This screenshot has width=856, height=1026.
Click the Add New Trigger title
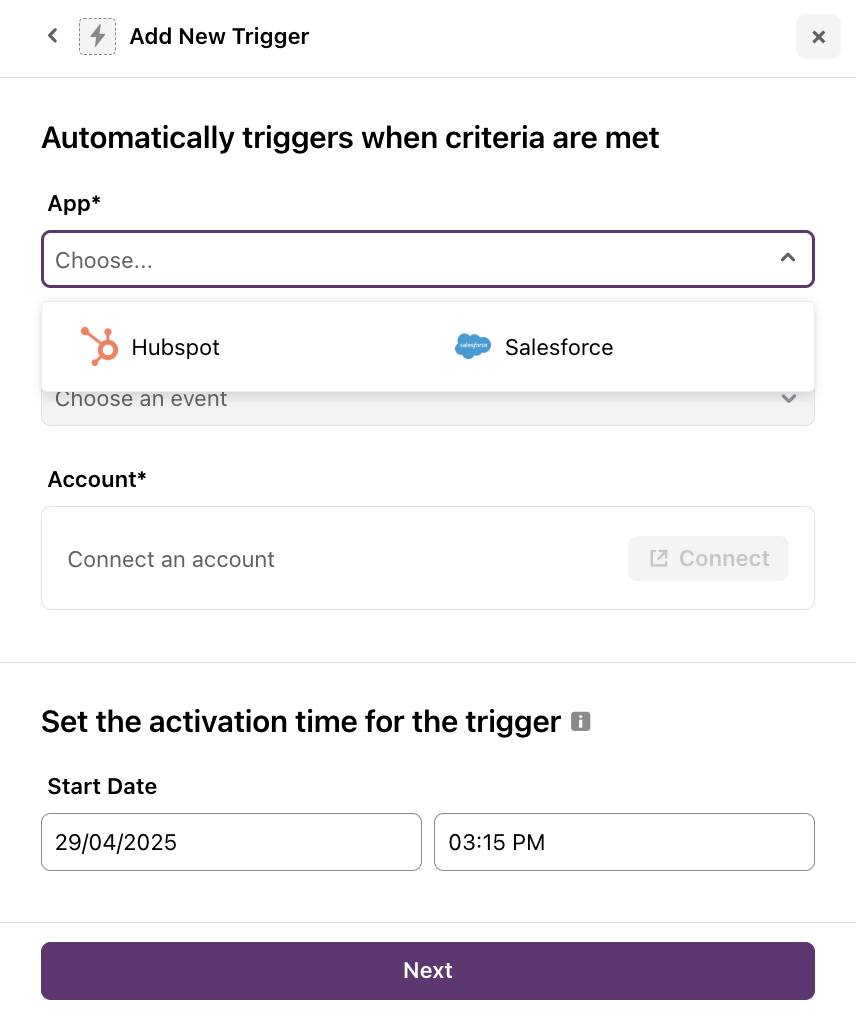pyautogui.click(x=219, y=37)
